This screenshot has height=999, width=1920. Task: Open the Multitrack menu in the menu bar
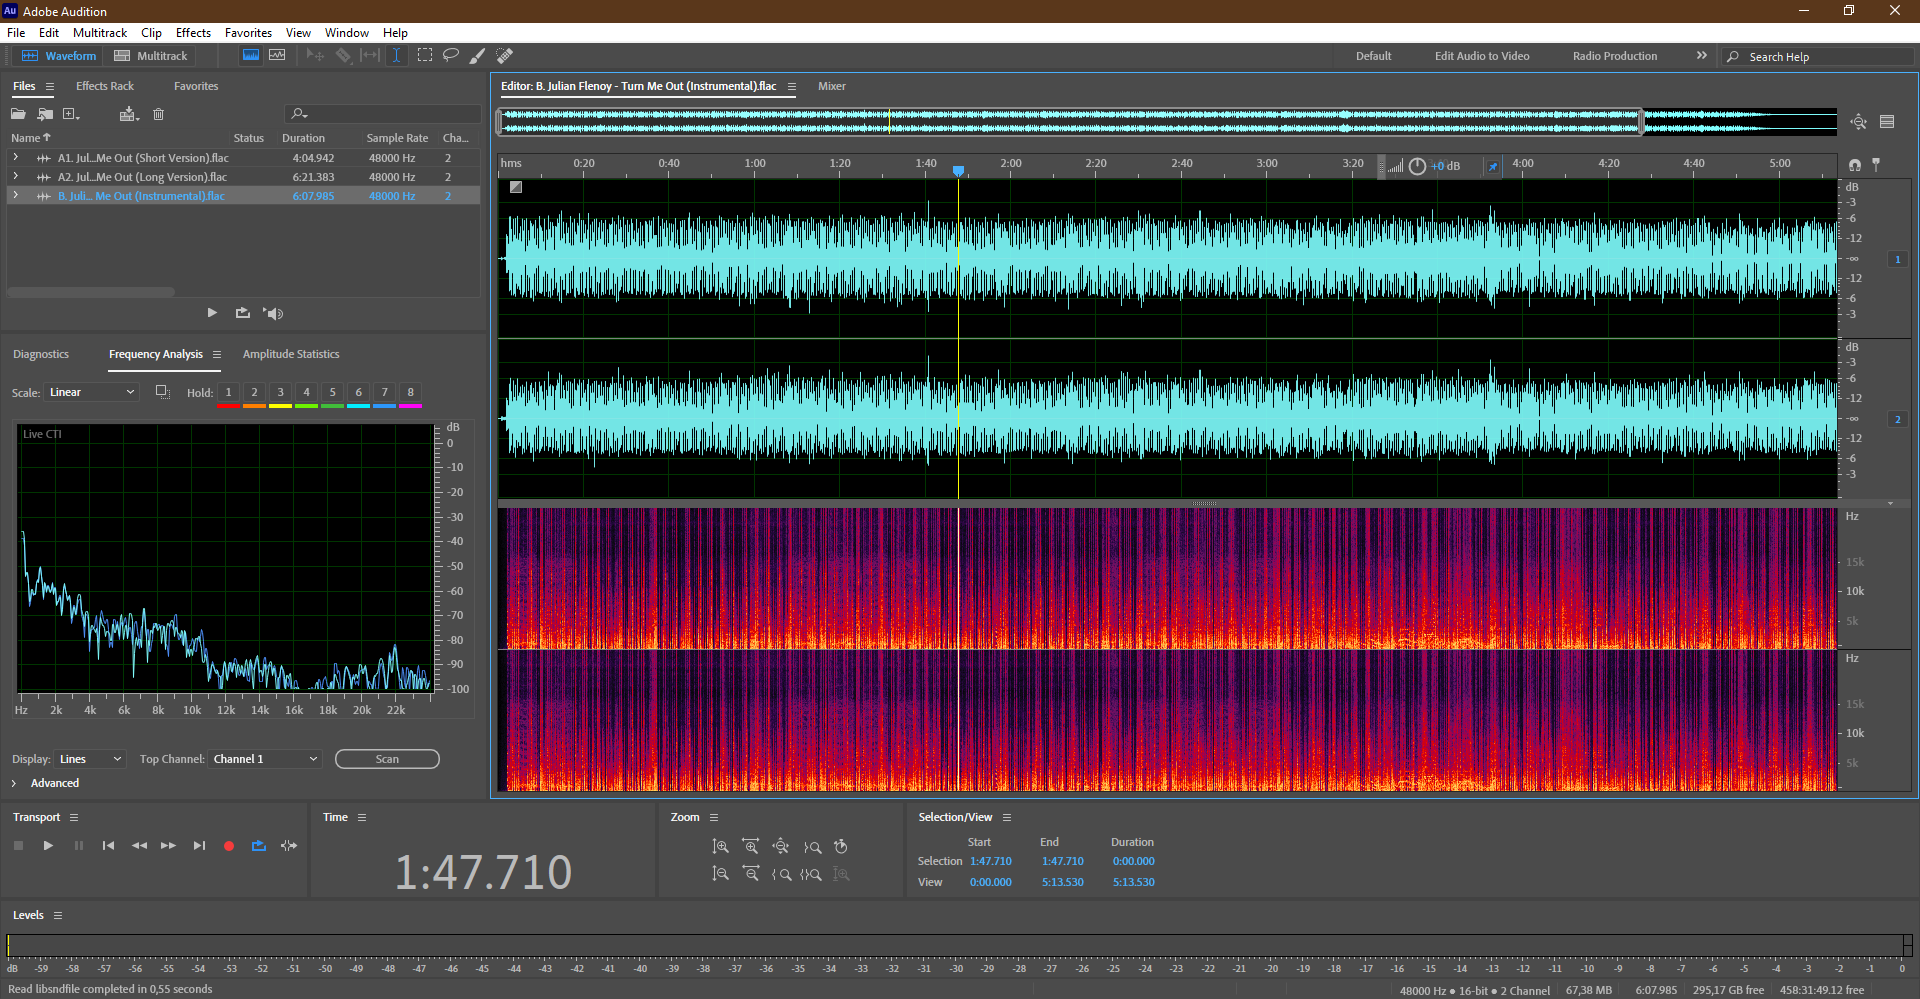coord(100,33)
